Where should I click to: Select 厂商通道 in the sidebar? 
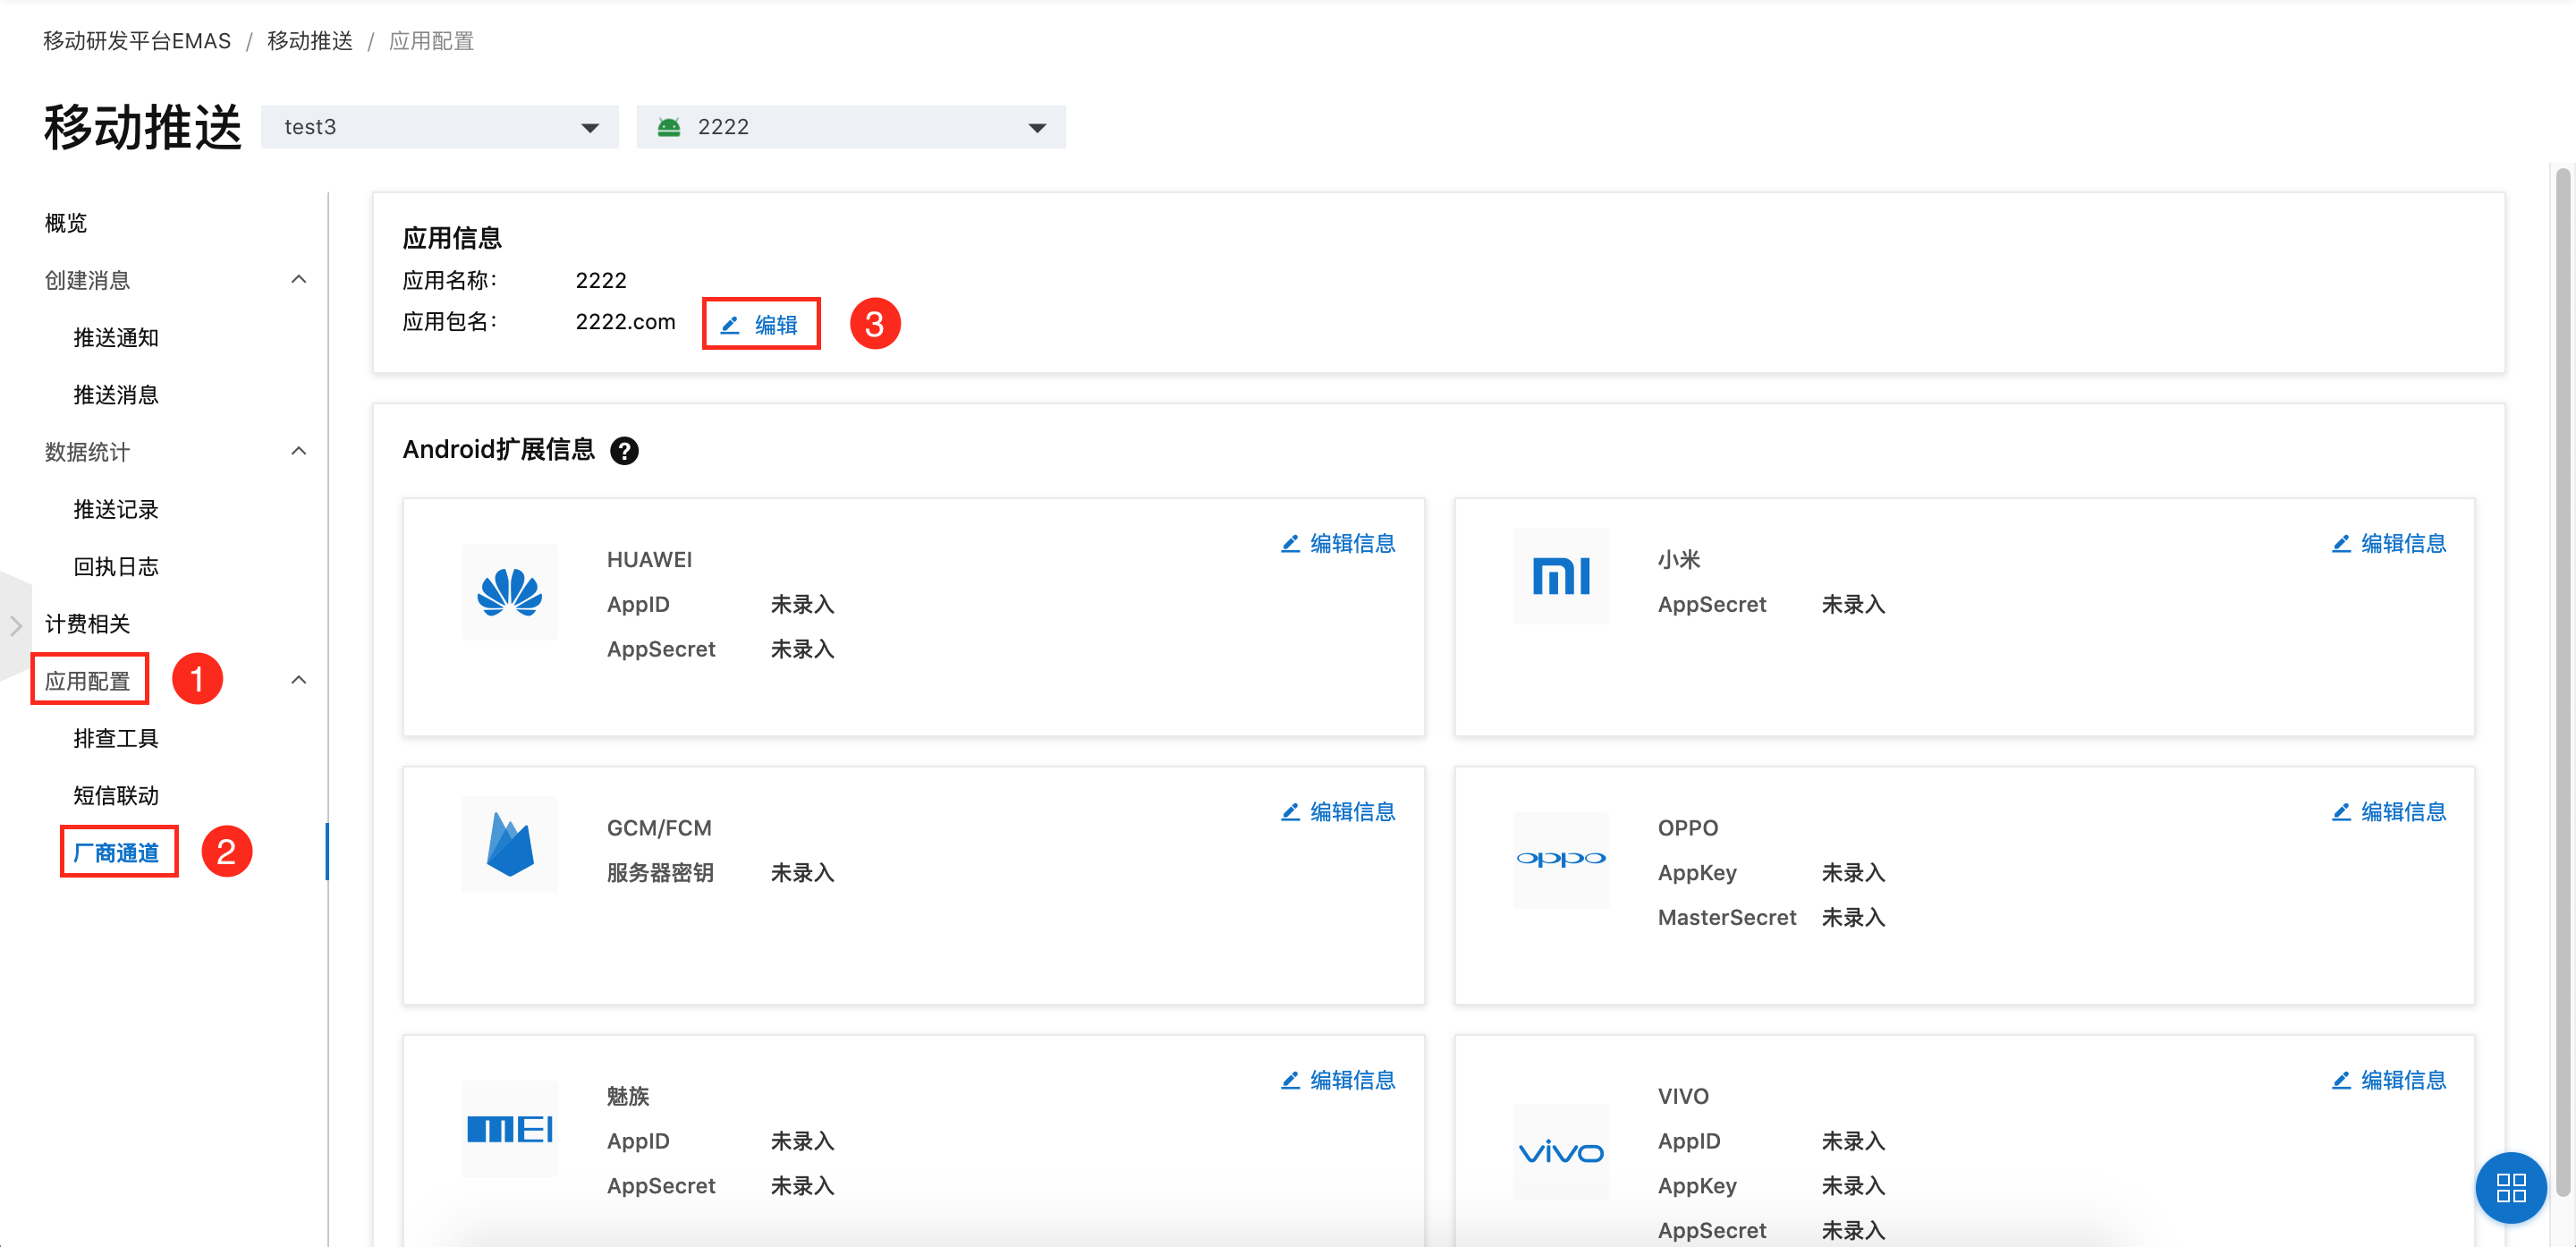coord(116,853)
